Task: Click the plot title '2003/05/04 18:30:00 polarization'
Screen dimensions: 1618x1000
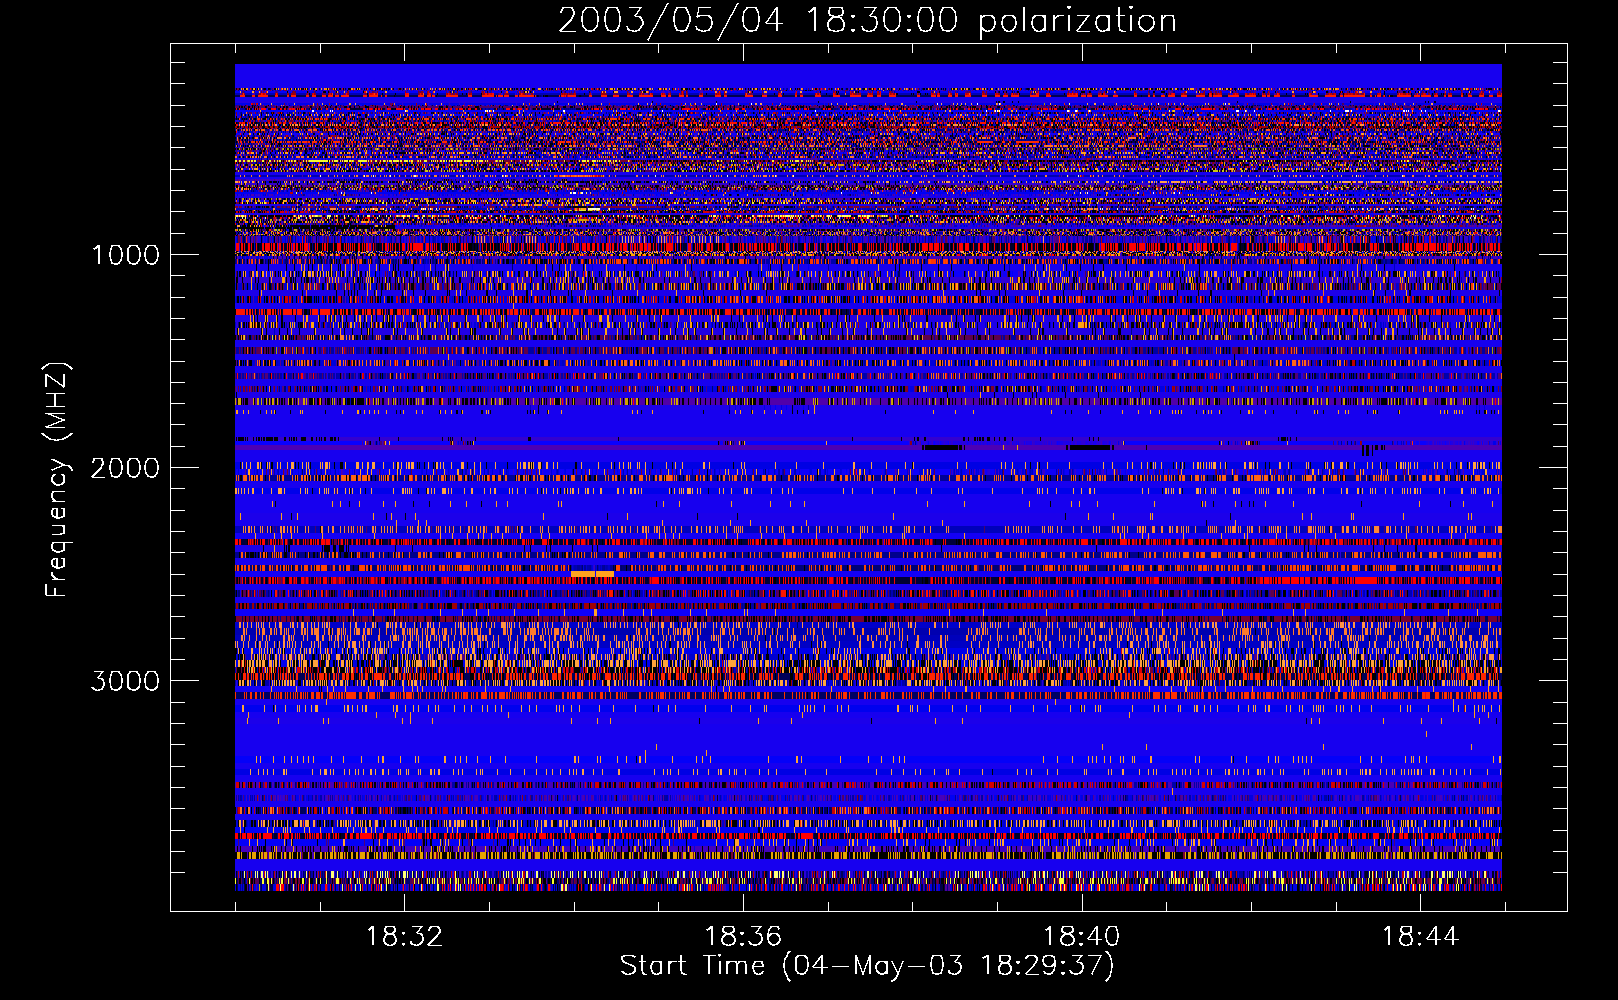Action: click(867, 21)
